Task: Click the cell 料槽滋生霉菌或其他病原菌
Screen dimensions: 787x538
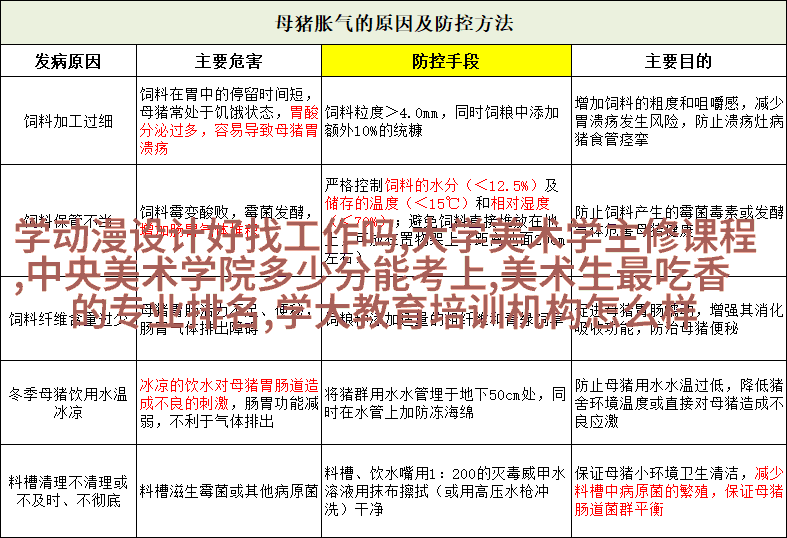Action: [x=229, y=491]
